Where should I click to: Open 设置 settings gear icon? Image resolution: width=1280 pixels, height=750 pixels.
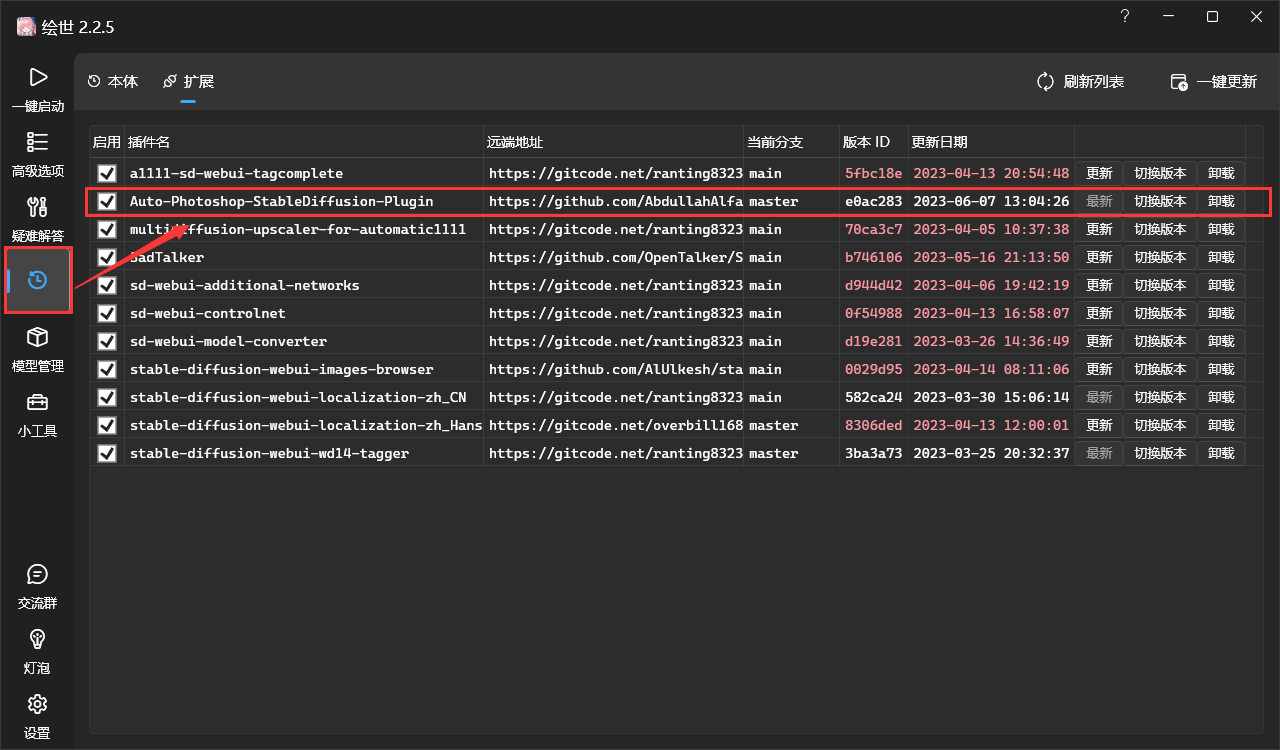pyautogui.click(x=37, y=703)
